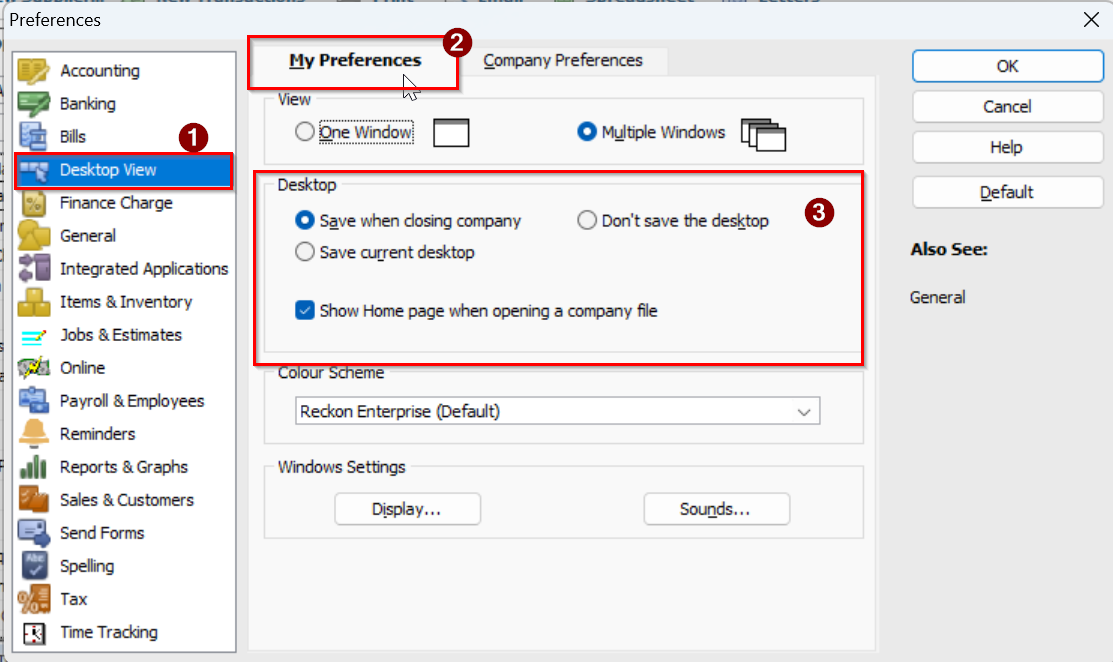Viewport: 1113px width, 662px height.
Task: Open the General link under Also See
Action: 937,297
